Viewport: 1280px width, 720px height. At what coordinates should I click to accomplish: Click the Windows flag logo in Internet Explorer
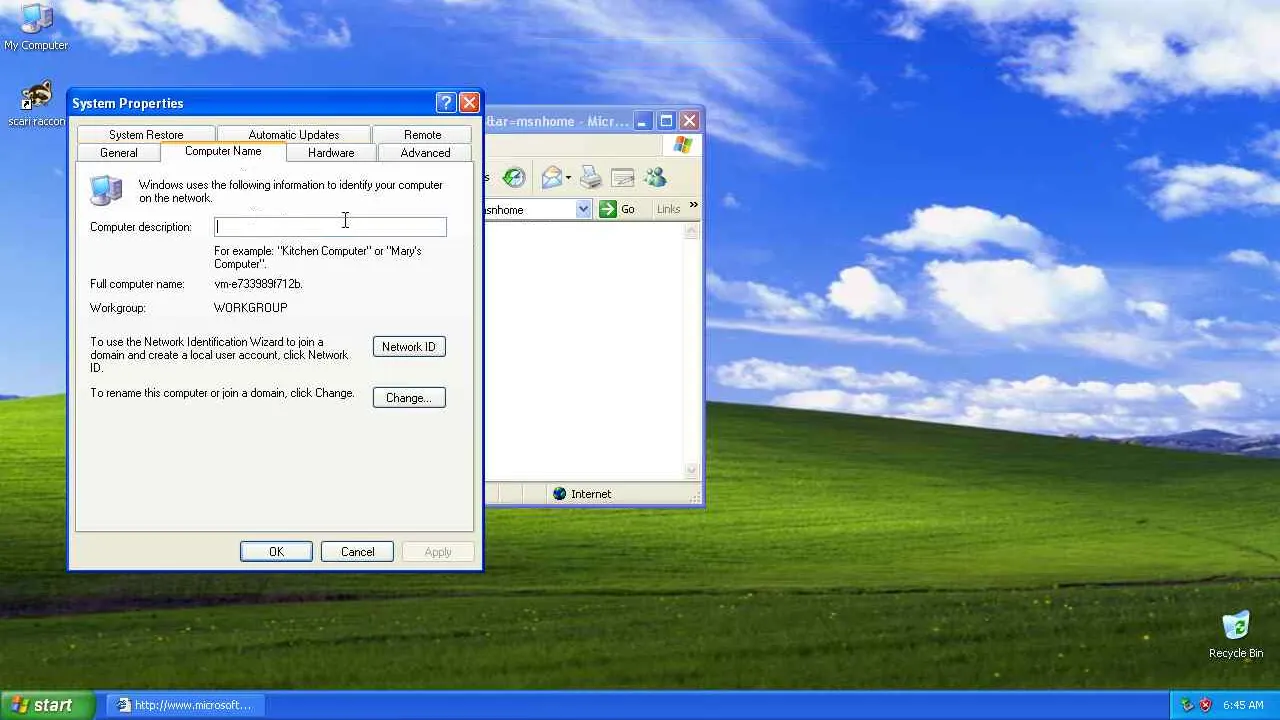click(683, 145)
